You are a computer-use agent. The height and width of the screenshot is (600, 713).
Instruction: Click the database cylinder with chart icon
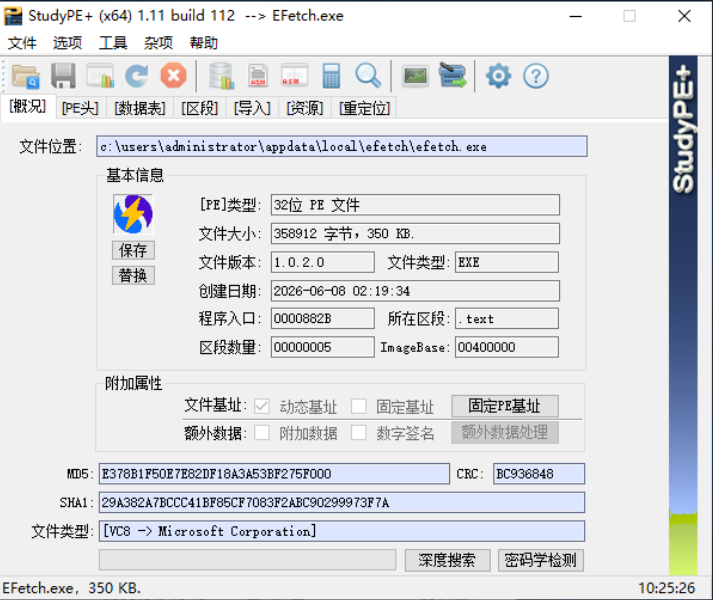221,76
